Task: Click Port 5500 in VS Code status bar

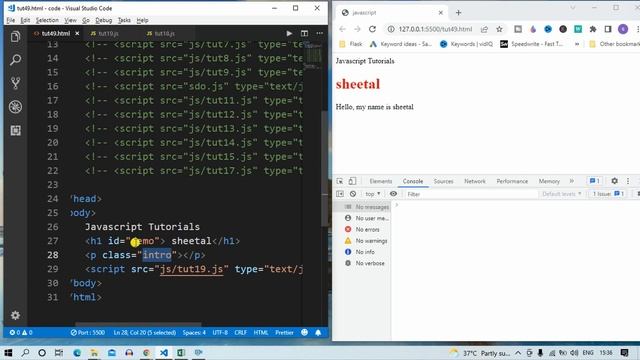Action: click(x=88, y=333)
